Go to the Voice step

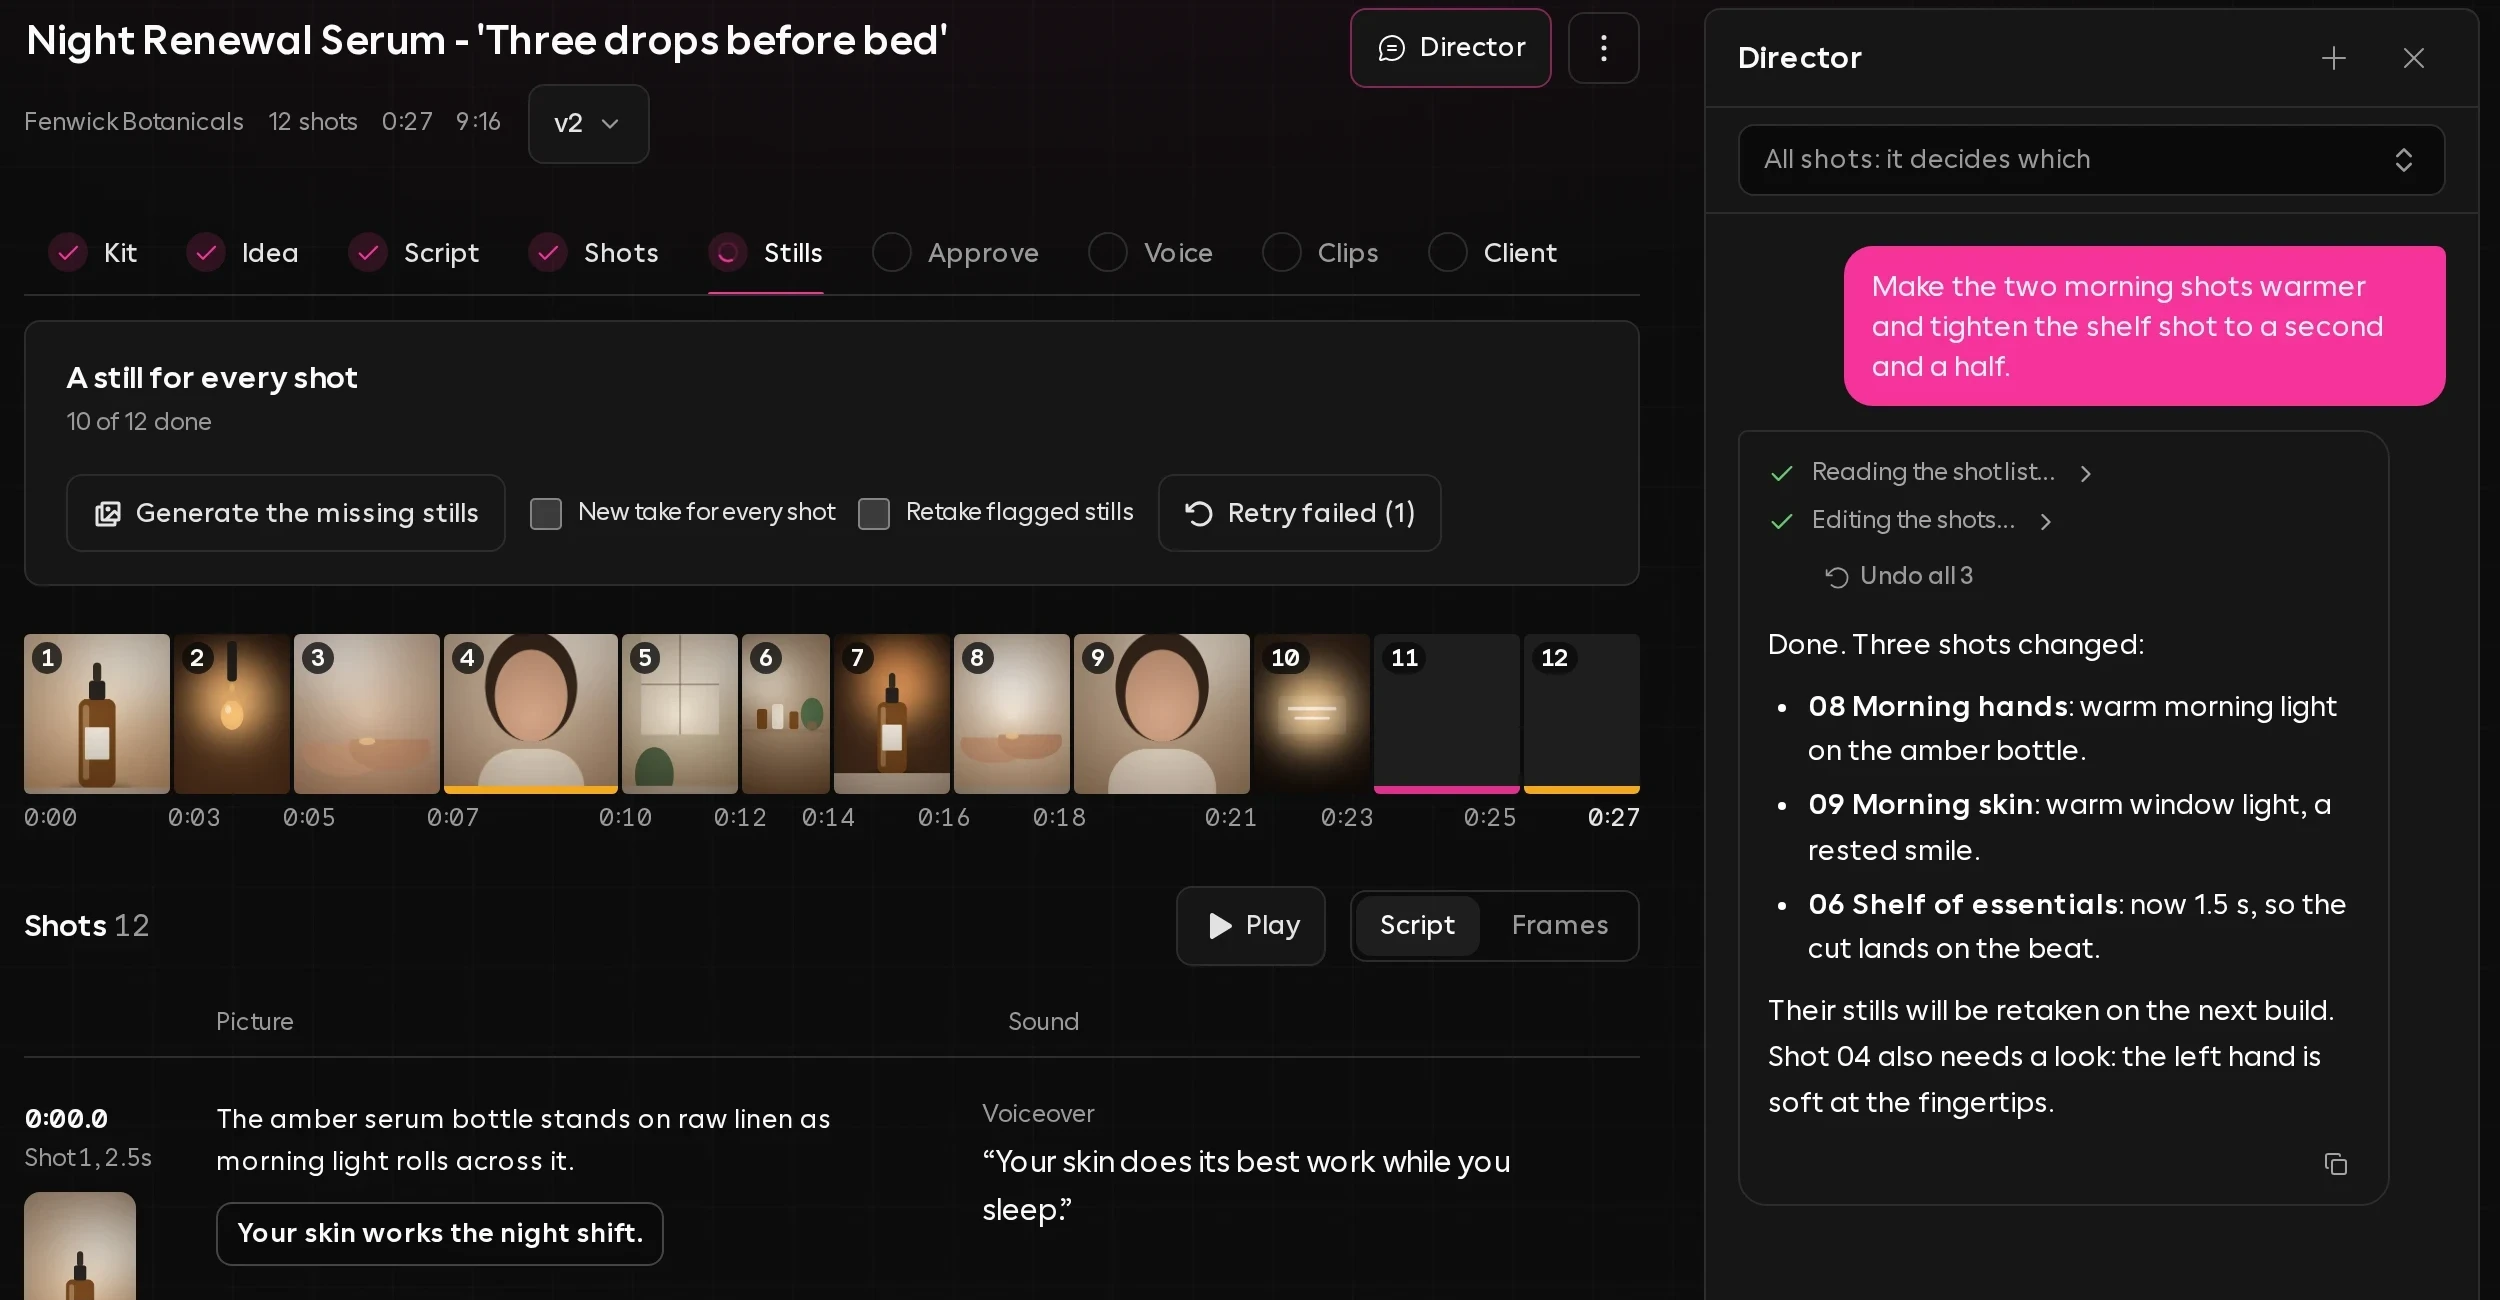pyautogui.click(x=1151, y=253)
